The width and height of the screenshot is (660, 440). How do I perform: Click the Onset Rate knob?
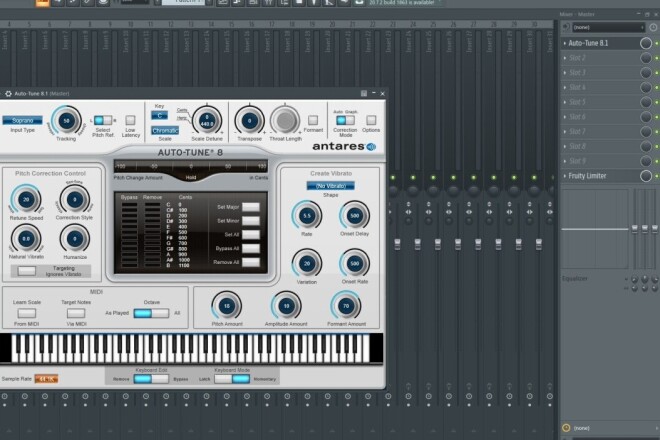click(354, 264)
